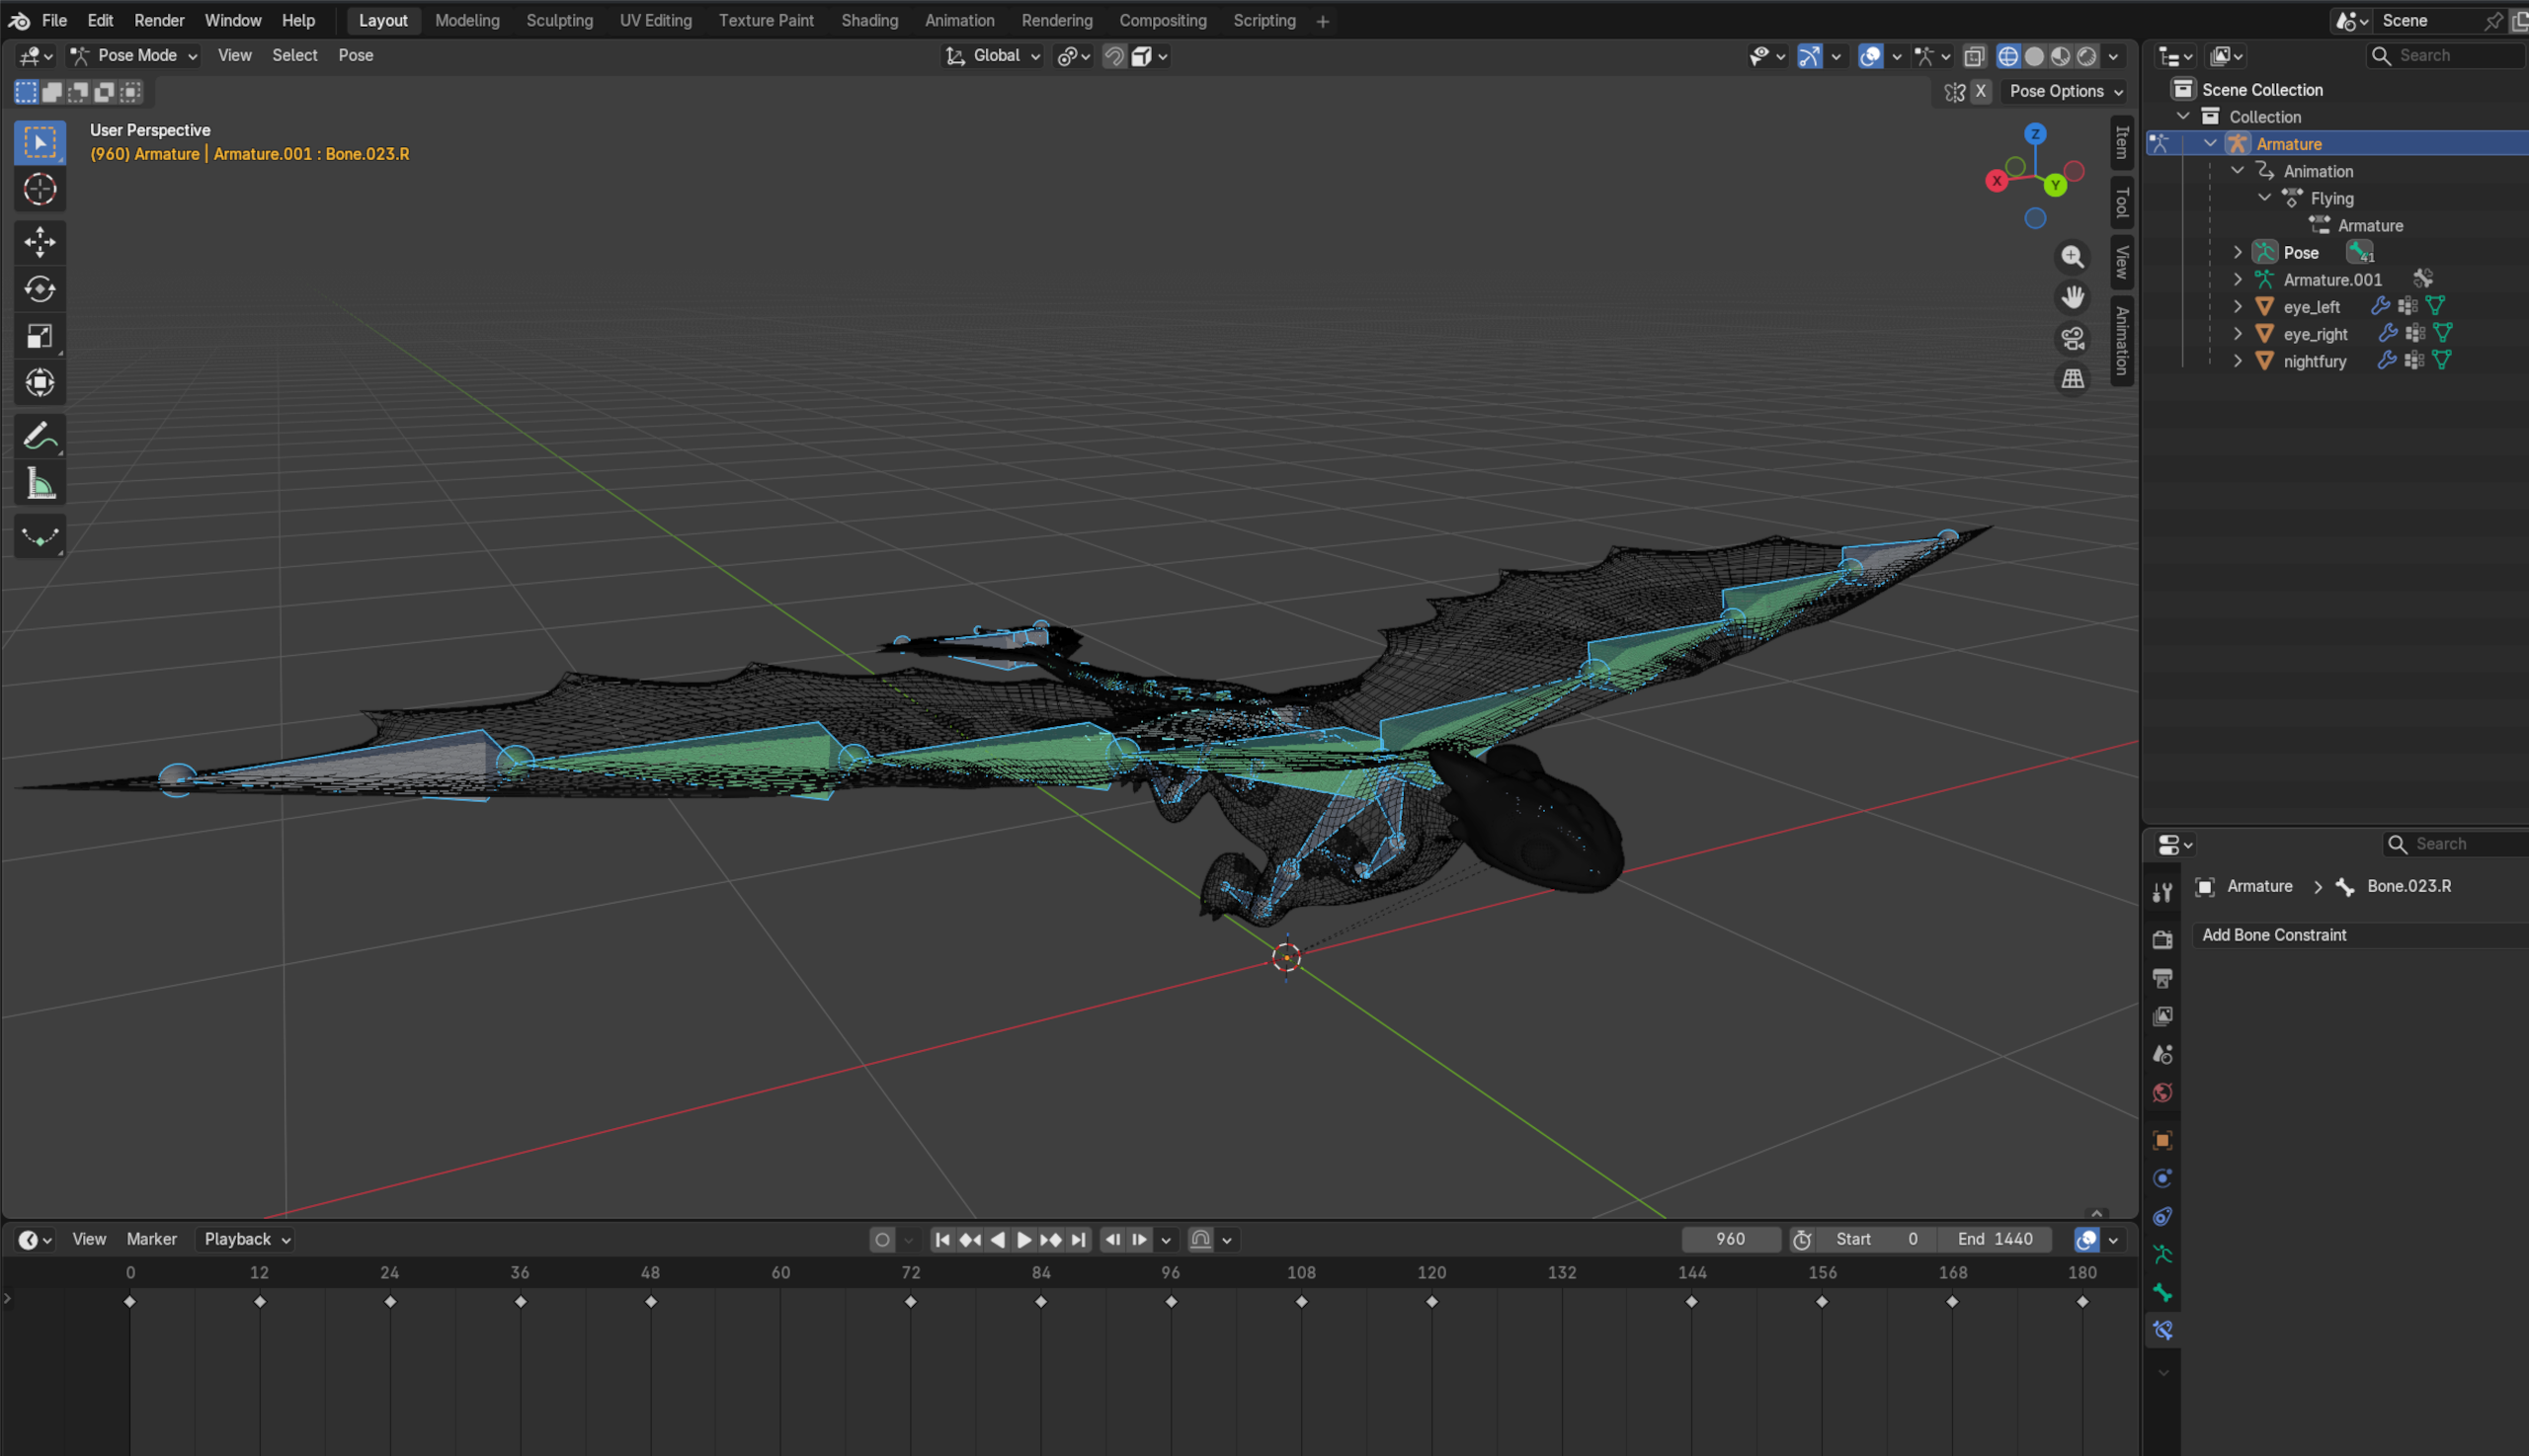Click the End frame field 1440

(x=1994, y=1239)
